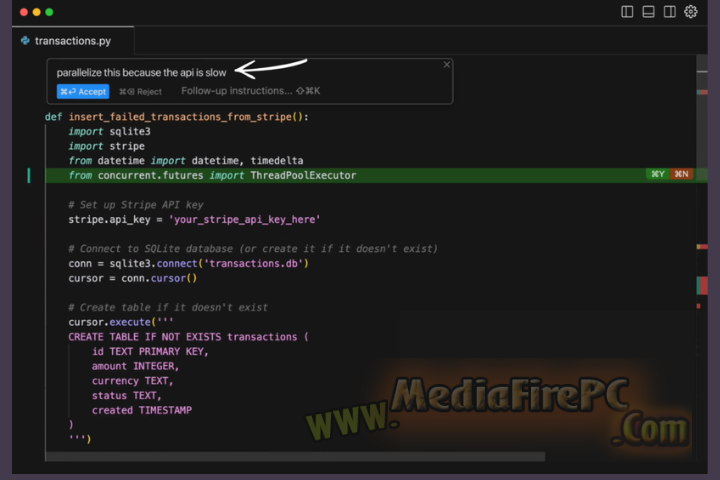Click the '# Connect to SQLite database' comment
This screenshot has width=720, height=480.
pos(253,249)
